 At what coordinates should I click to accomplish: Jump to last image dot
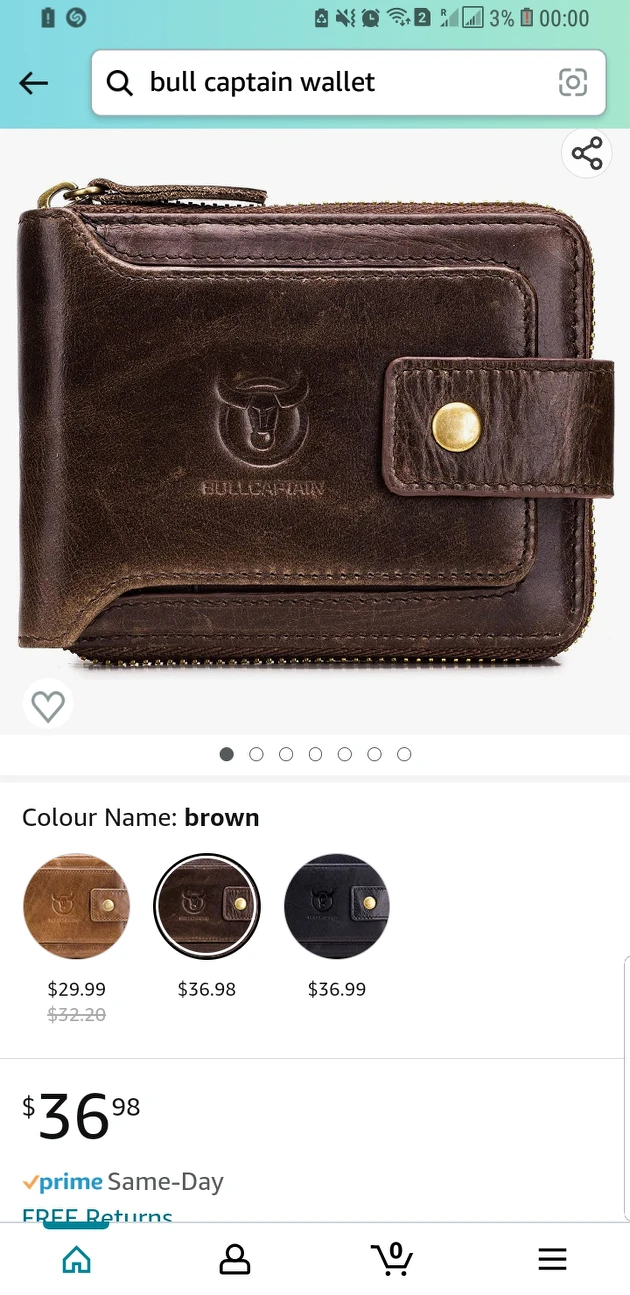[404, 754]
